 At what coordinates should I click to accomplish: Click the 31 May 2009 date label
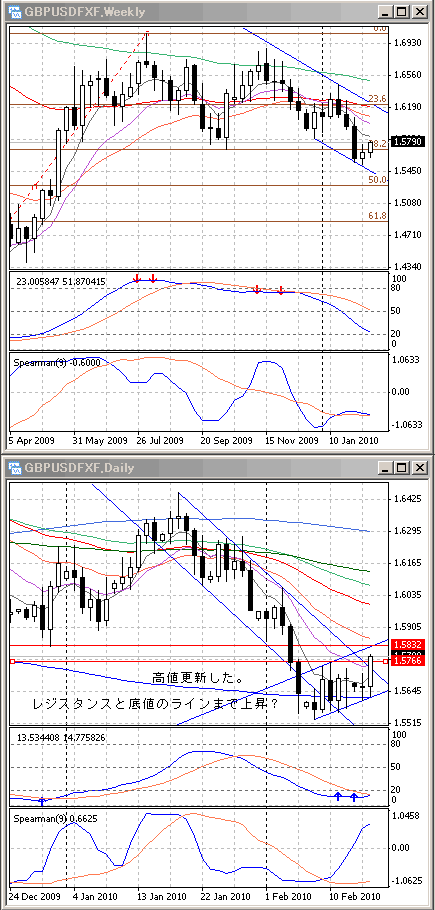tap(102, 440)
